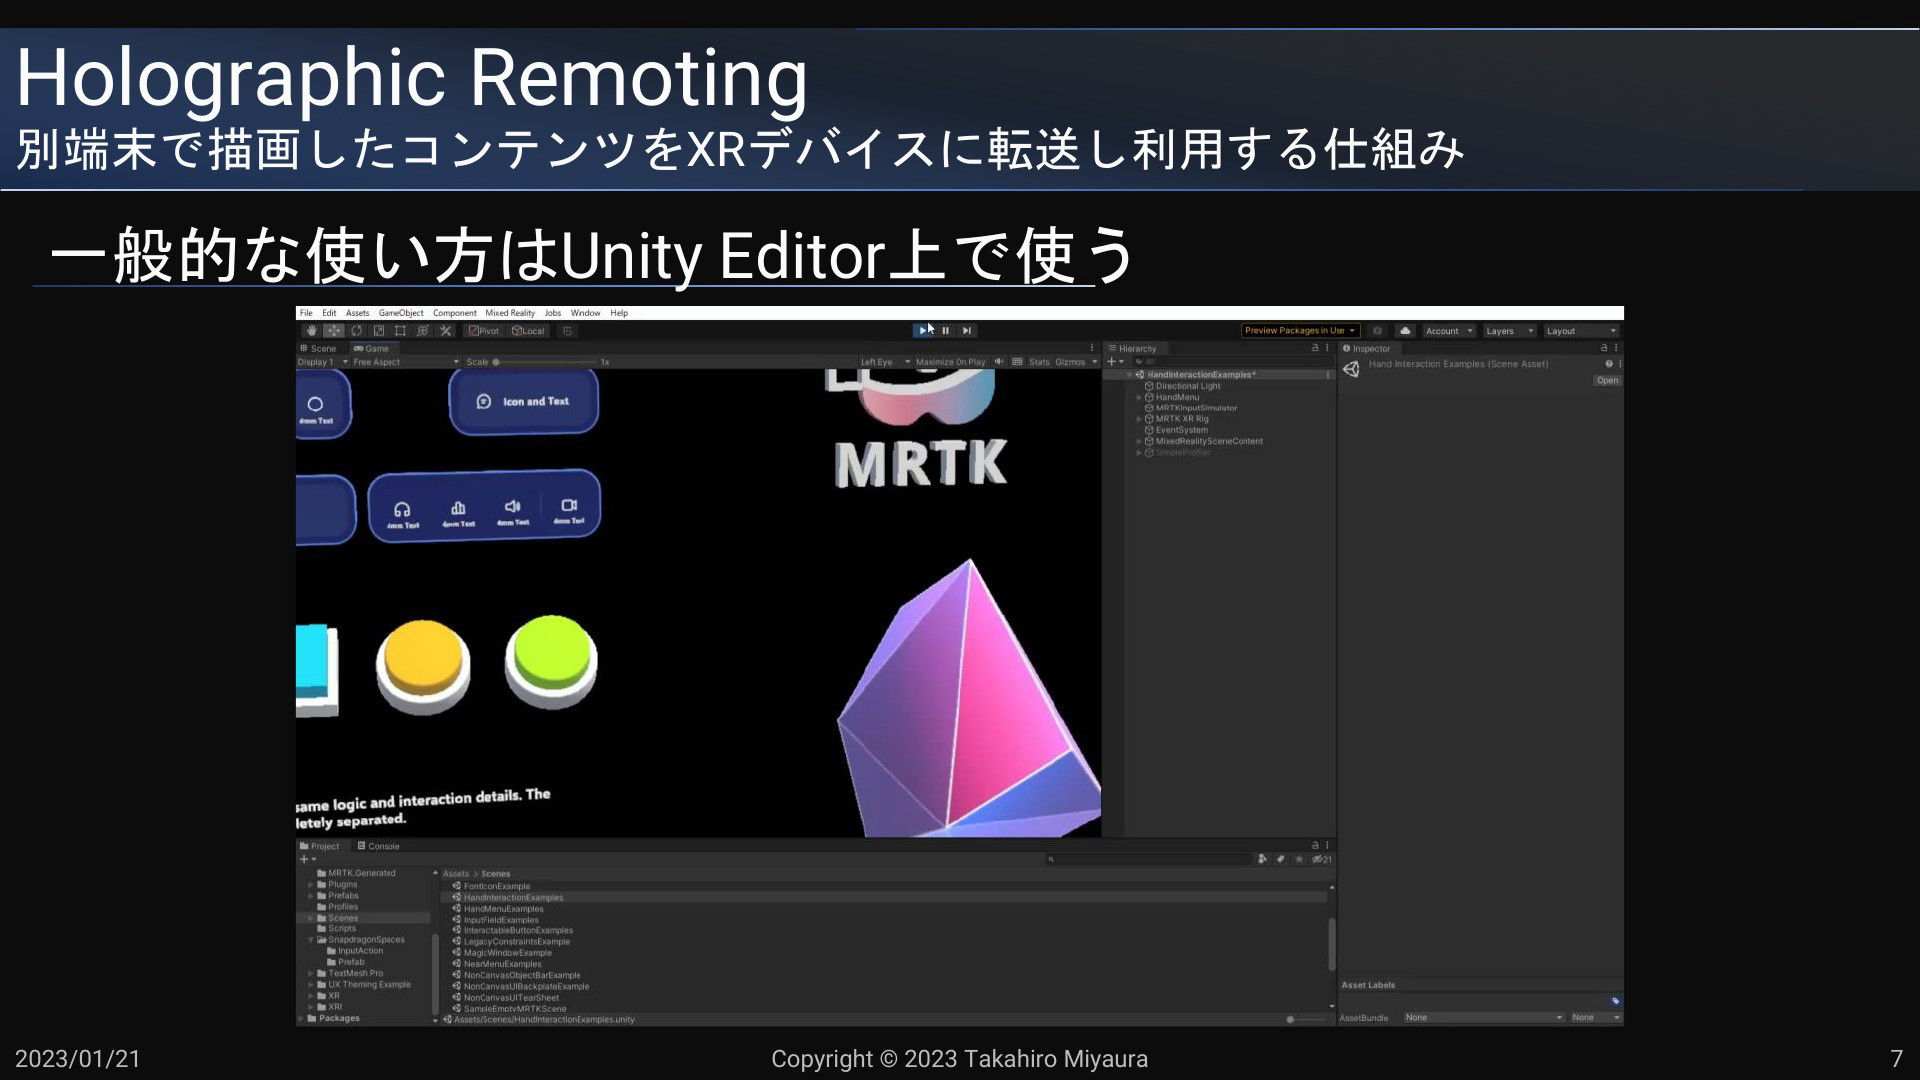Expand the MRTK XR Rig item
Image resolution: width=1920 pixels, height=1080 pixels.
1139,420
